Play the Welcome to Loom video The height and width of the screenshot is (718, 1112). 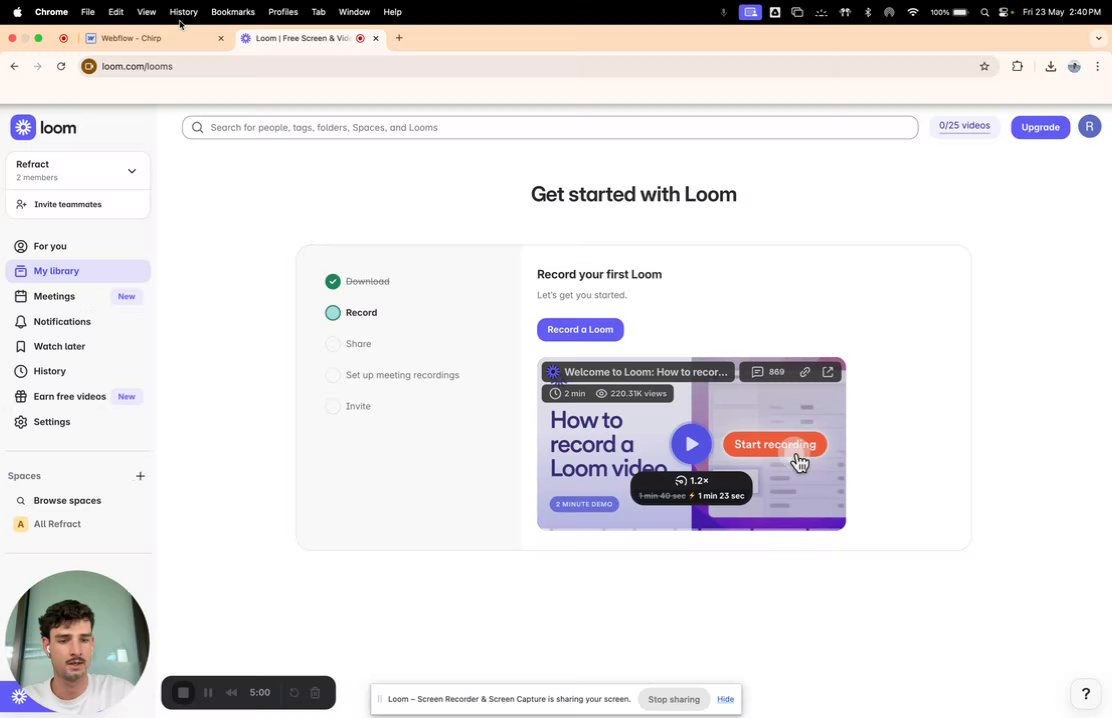[x=691, y=444]
